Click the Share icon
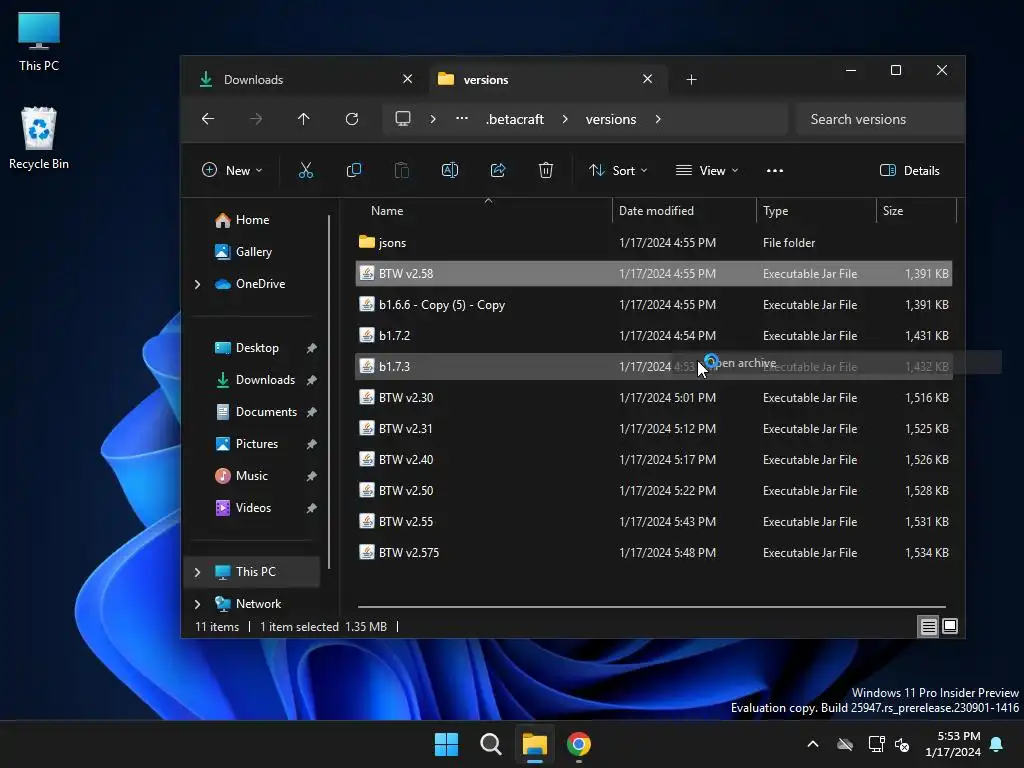The height and width of the screenshot is (768, 1024). [x=498, y=170]
